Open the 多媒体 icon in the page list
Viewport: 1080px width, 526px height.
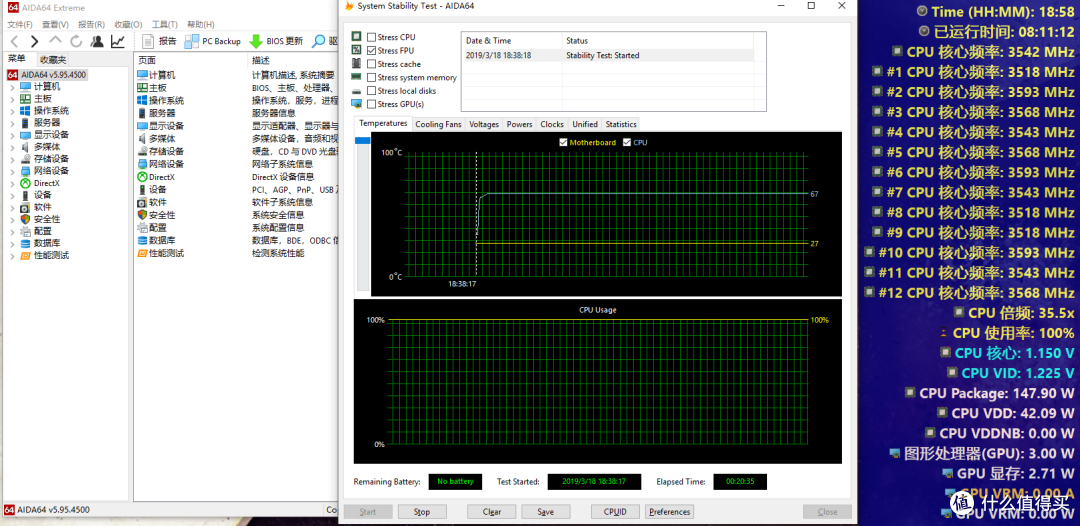(x=143, y=138)
